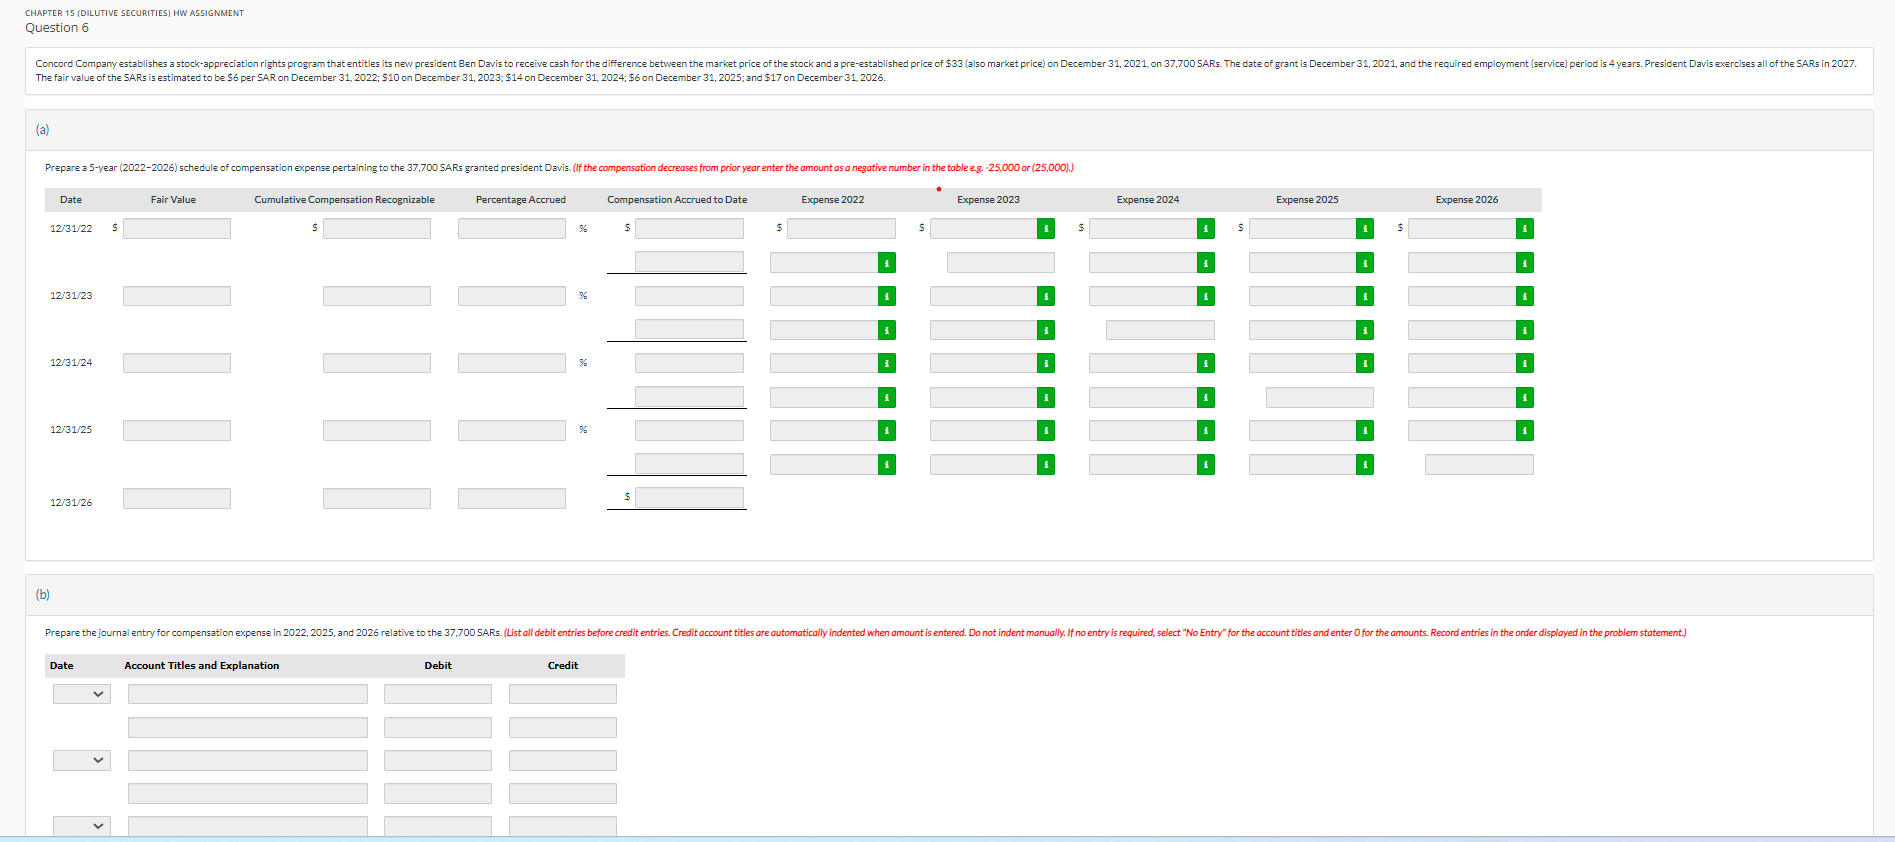The image size is (1895, 842).
Task: Open first Date dropdown in journal entry table
Action: [x=82, y=694]
